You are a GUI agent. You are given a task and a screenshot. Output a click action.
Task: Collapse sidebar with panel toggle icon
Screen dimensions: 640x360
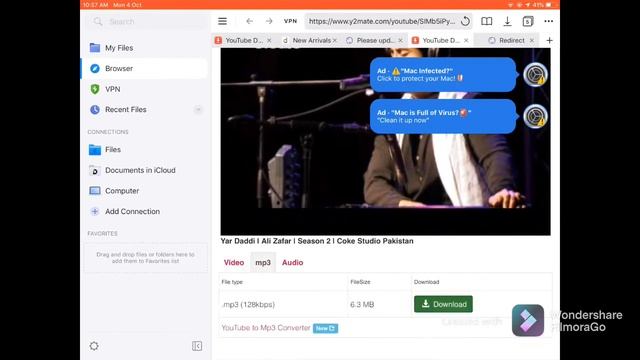click(197, 346)
